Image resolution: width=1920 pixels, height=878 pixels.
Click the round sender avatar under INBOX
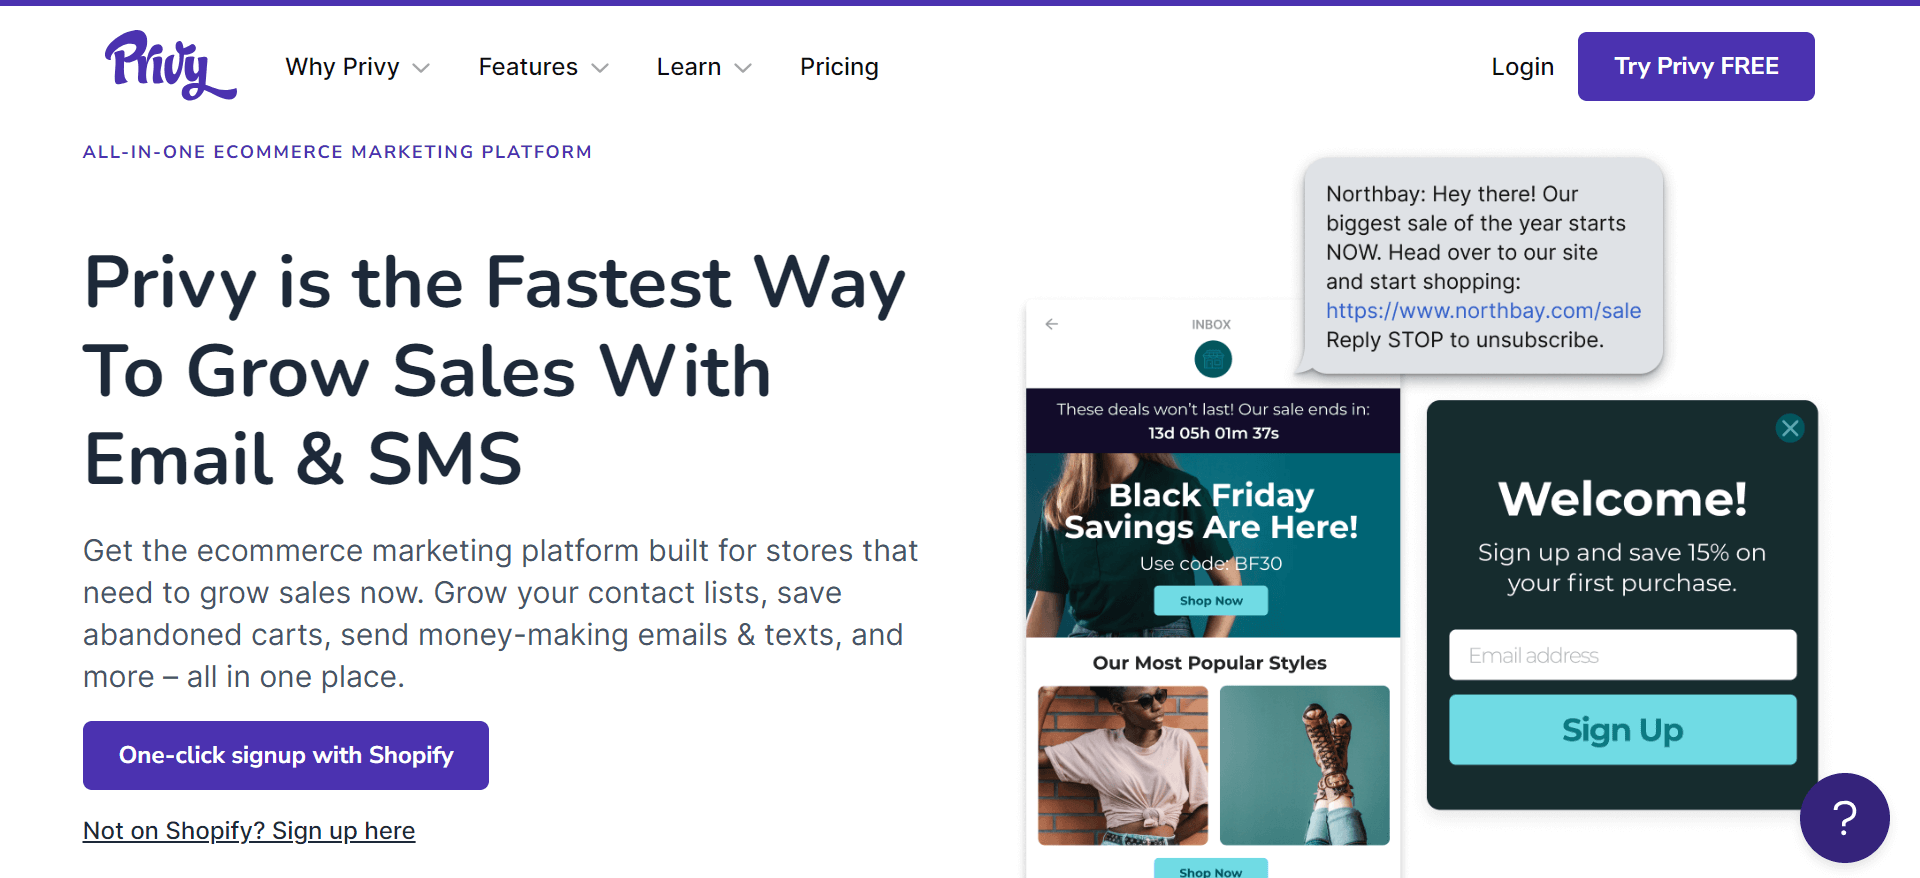pyautogui.click(x=1213, y=359)
